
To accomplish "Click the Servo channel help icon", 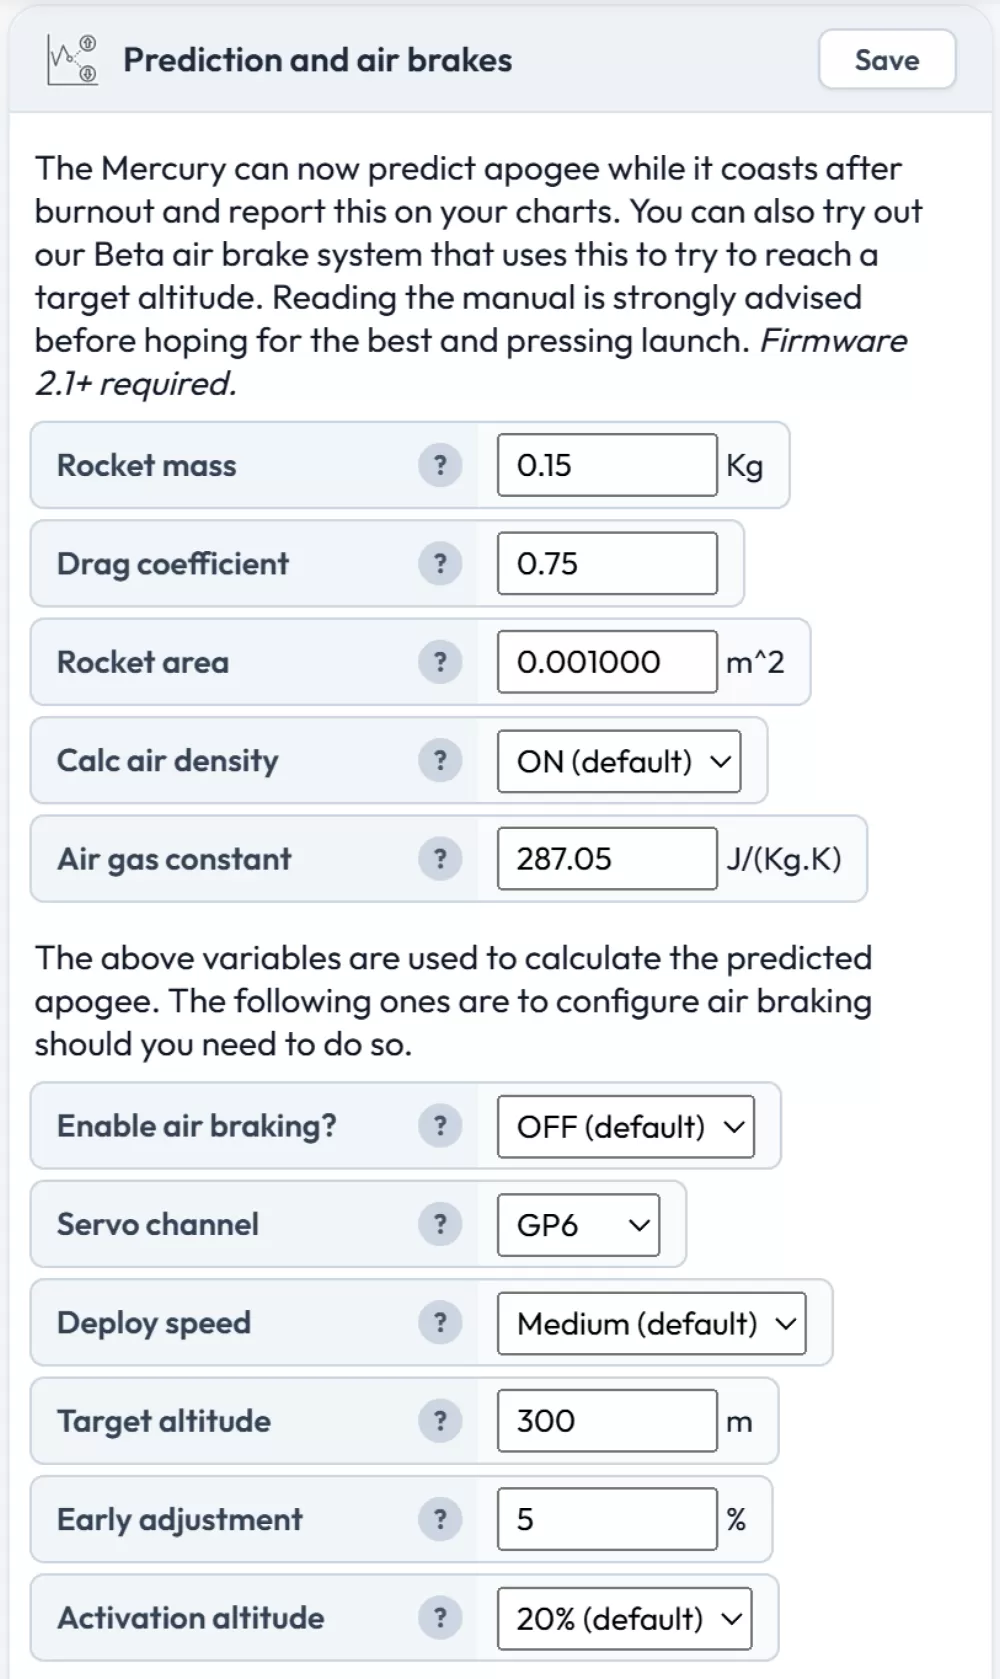I will pyautogui.click(x=440, y=1224).
